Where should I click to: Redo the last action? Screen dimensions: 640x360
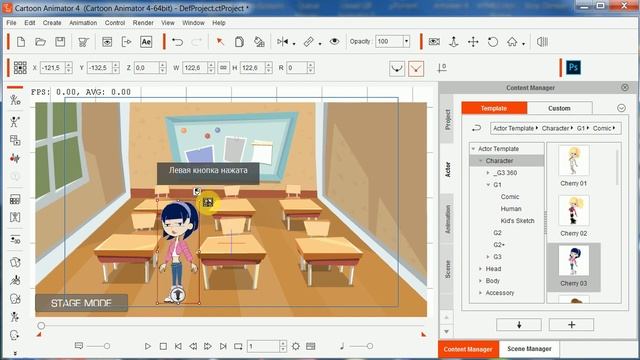197,42
